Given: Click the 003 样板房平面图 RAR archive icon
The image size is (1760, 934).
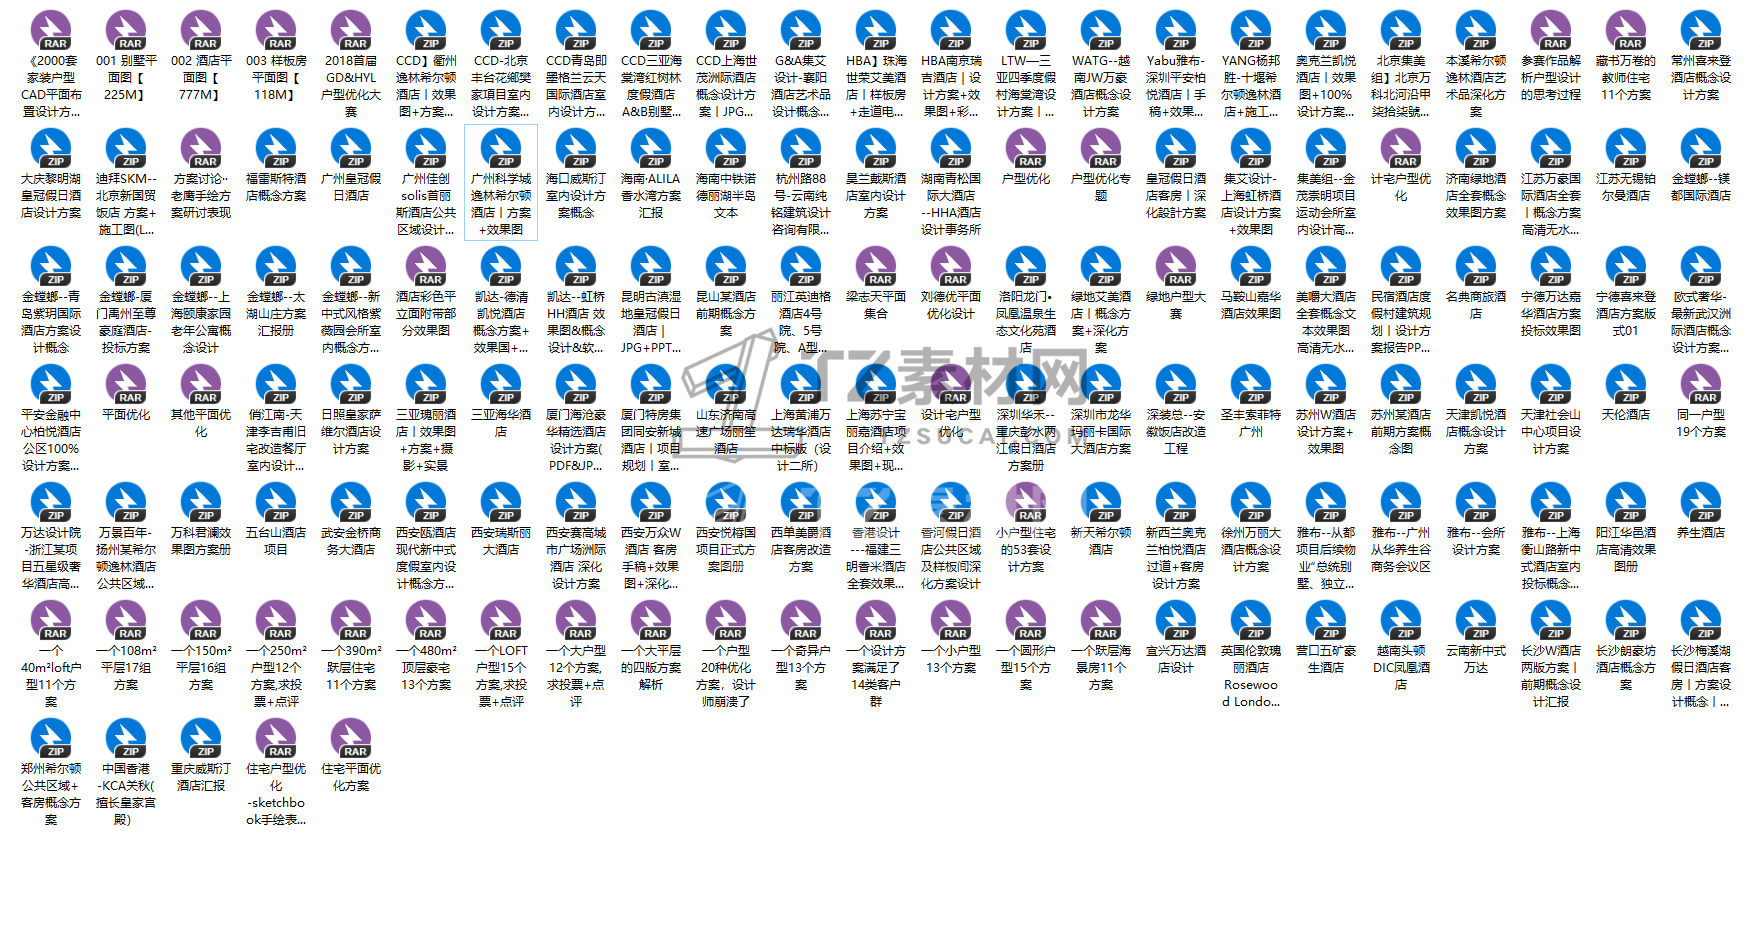Looking at the screenshot, I should (276, 30).
